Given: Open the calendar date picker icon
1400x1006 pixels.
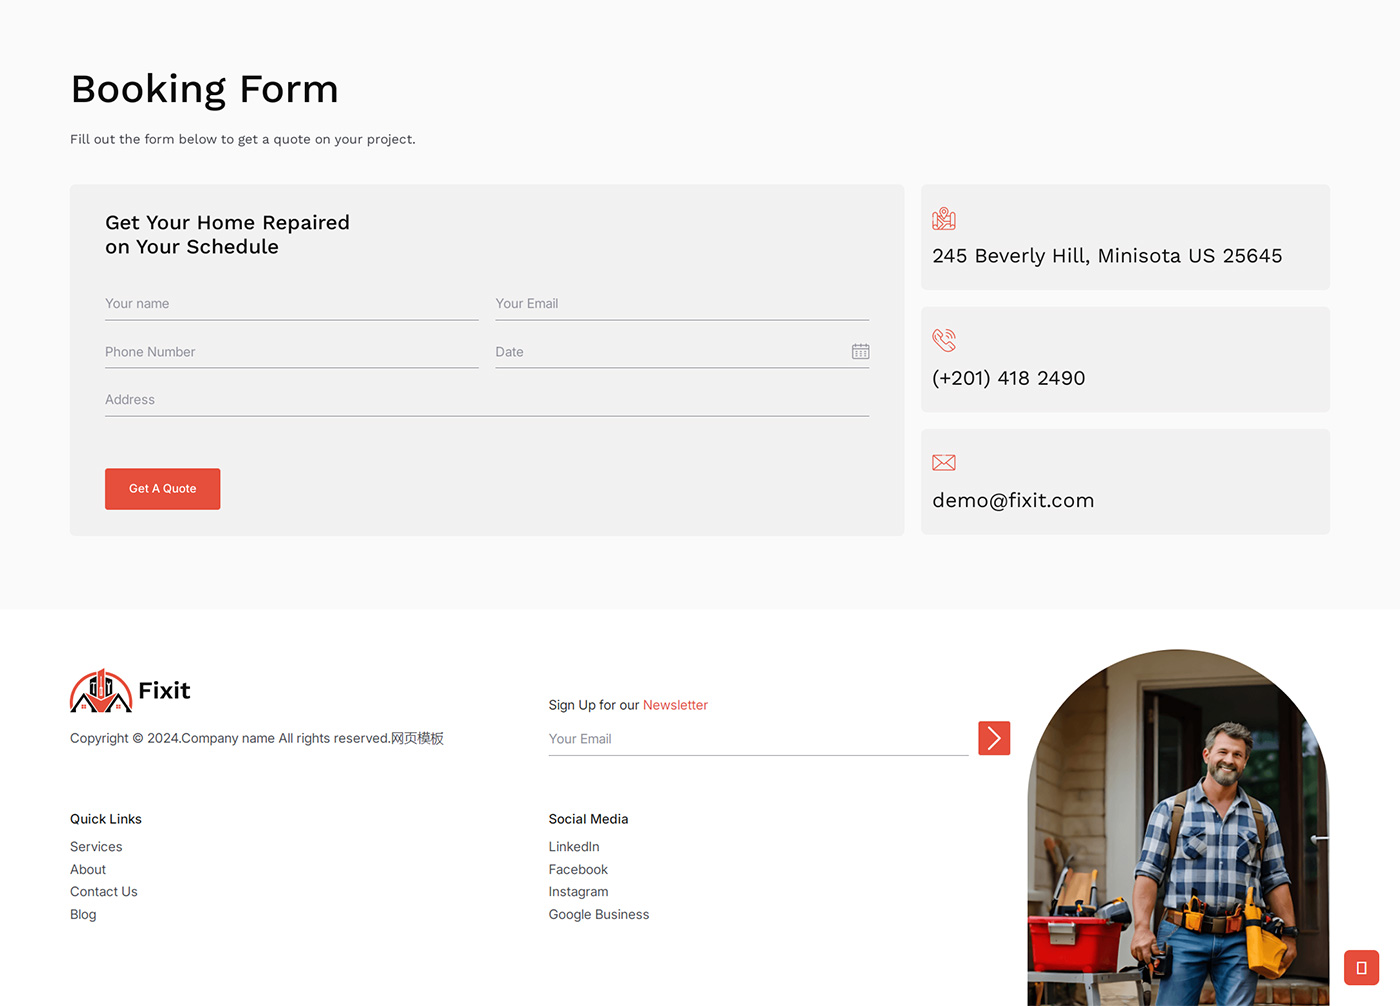Looking at the screenshot, I should (860, 351).
